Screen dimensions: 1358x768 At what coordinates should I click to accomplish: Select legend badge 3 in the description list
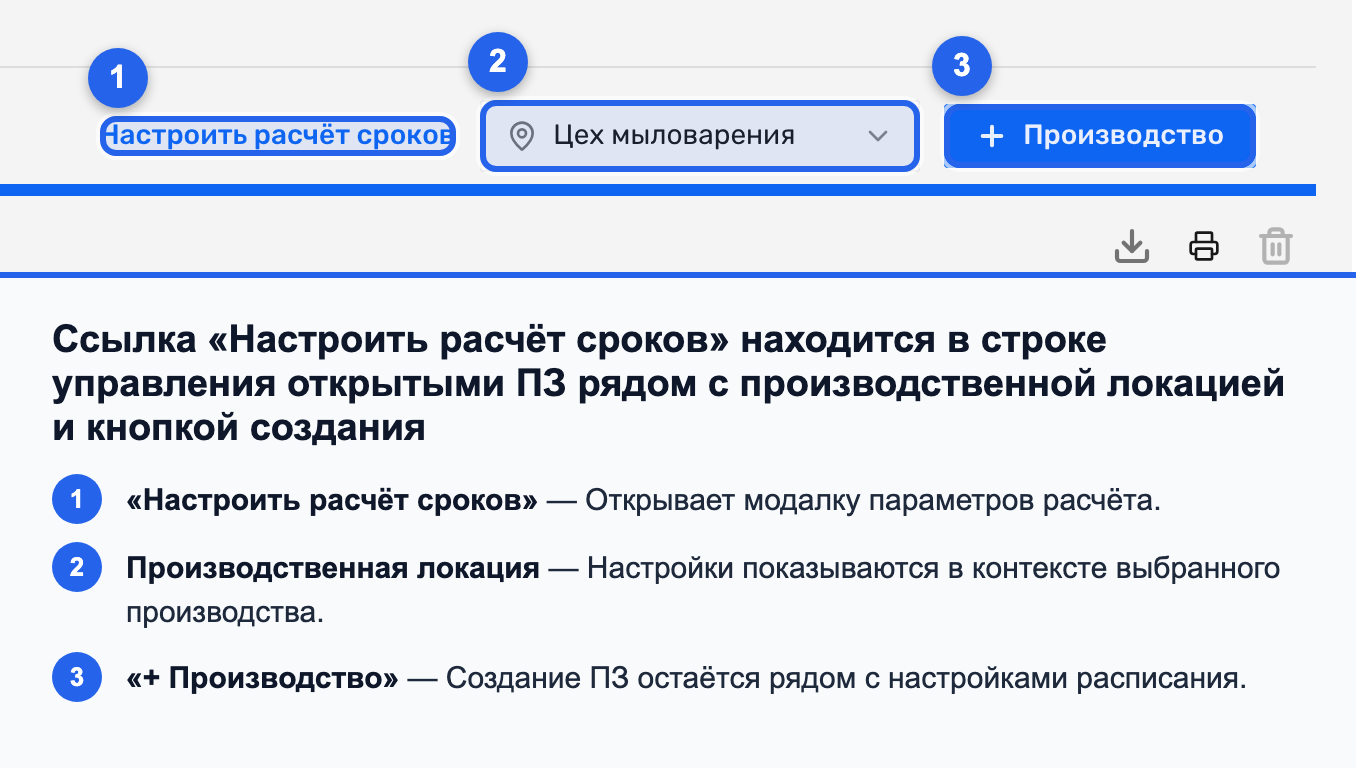(x=77, y=678)
